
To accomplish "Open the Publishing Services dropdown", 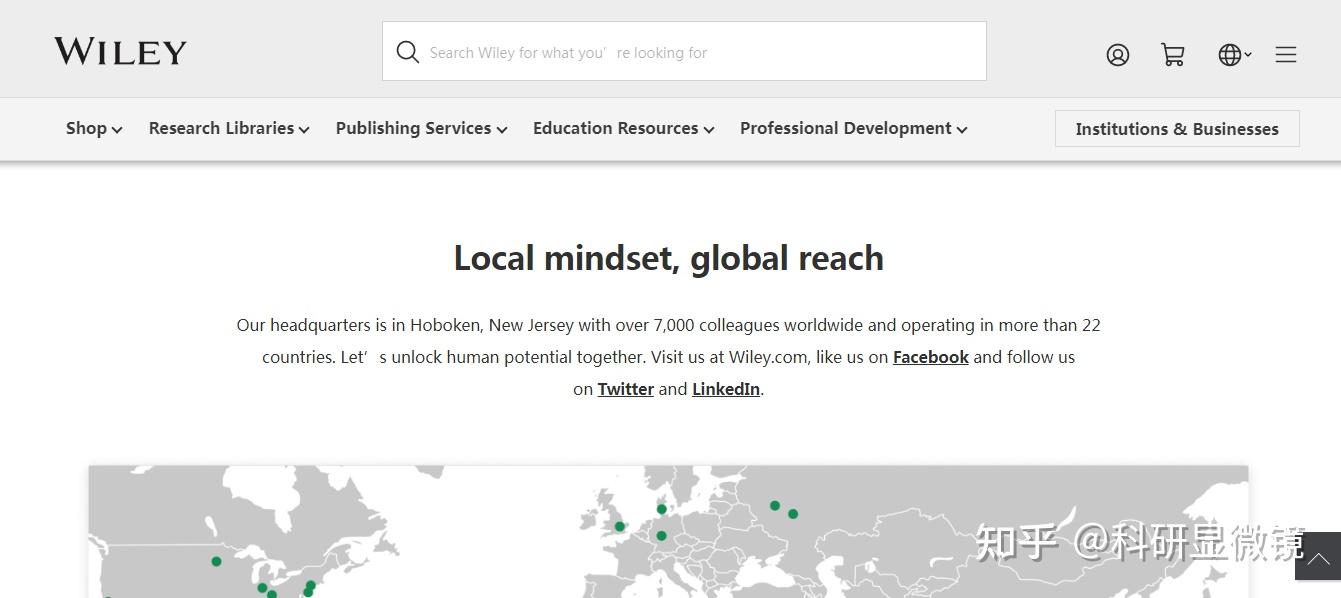I will [420, 128].
